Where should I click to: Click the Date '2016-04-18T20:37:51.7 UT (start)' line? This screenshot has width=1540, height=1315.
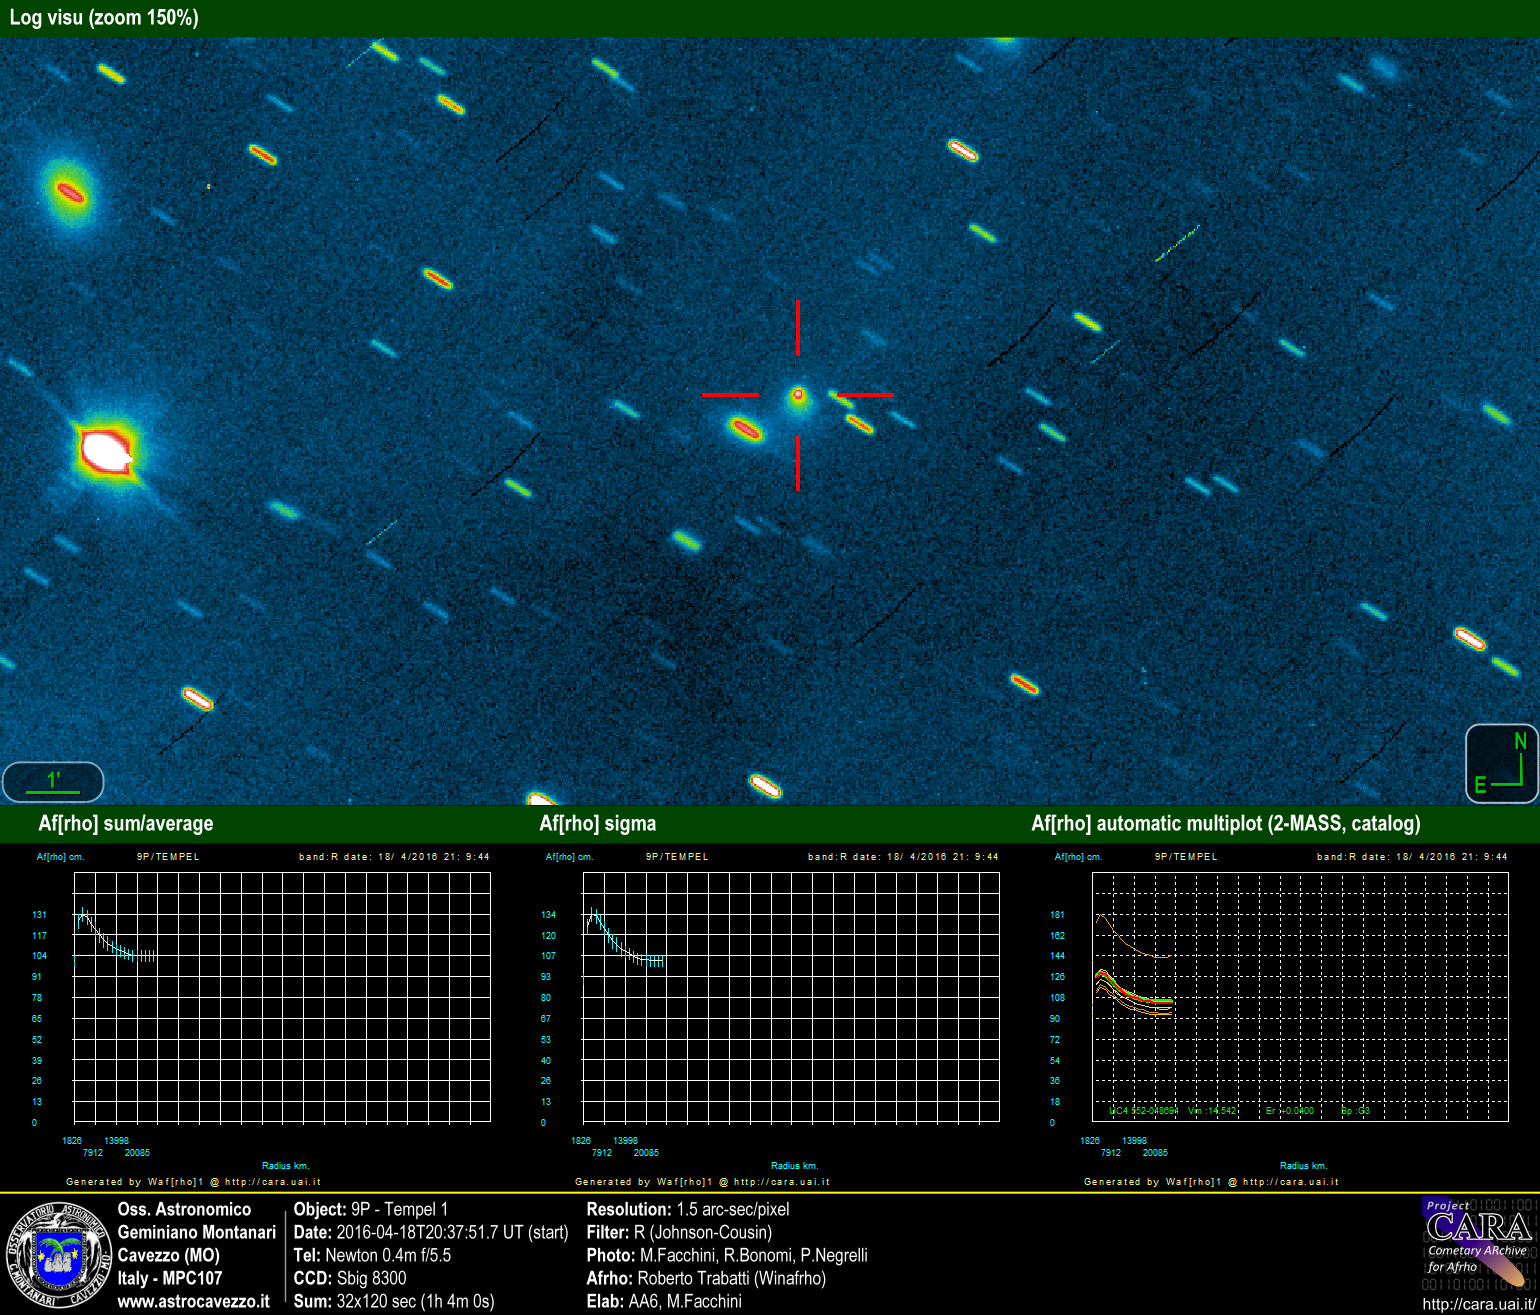click(431, 1232)
